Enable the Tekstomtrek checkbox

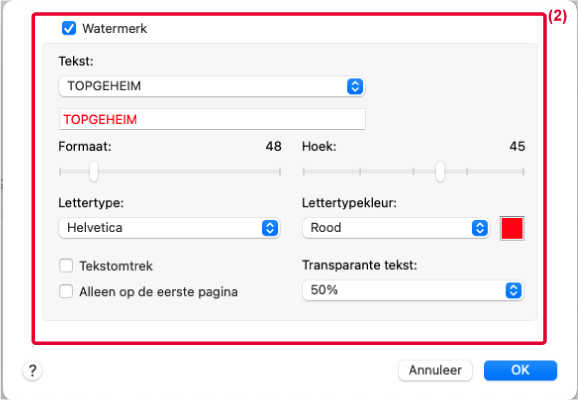(x=66, y=265)
